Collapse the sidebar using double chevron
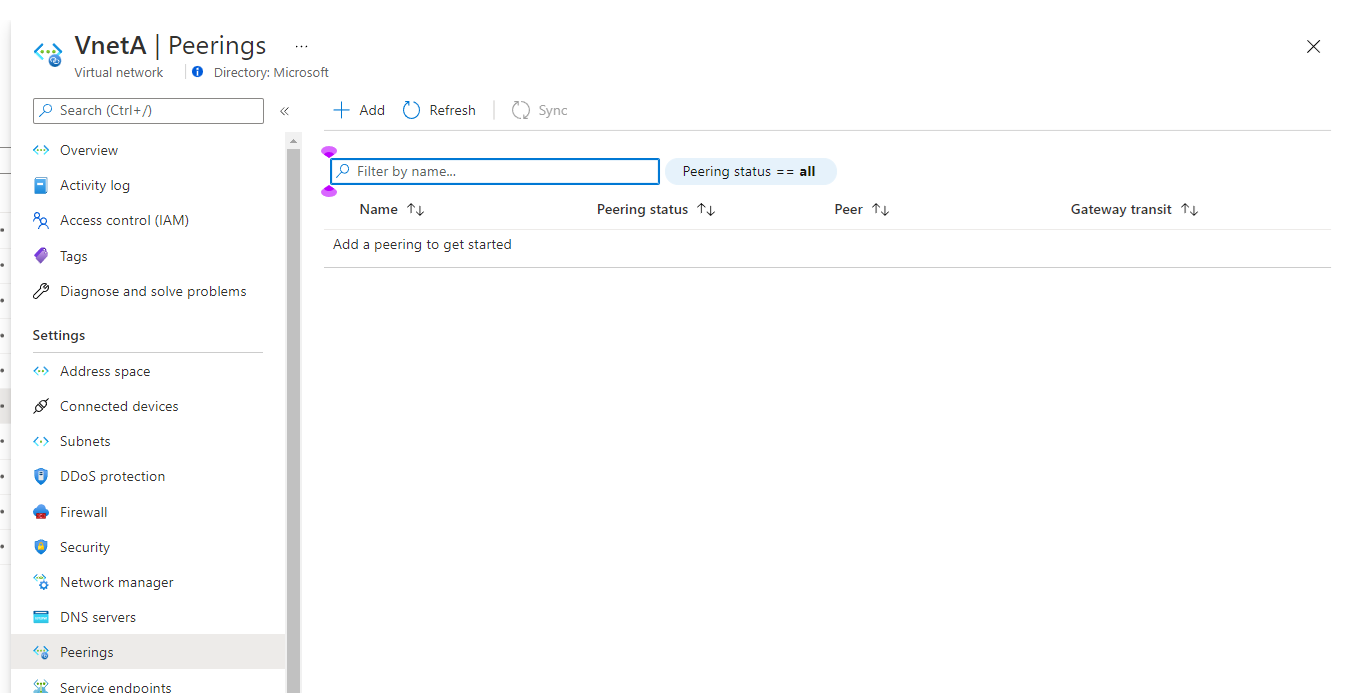The image size is (1347, 693). tap(285, 111)
